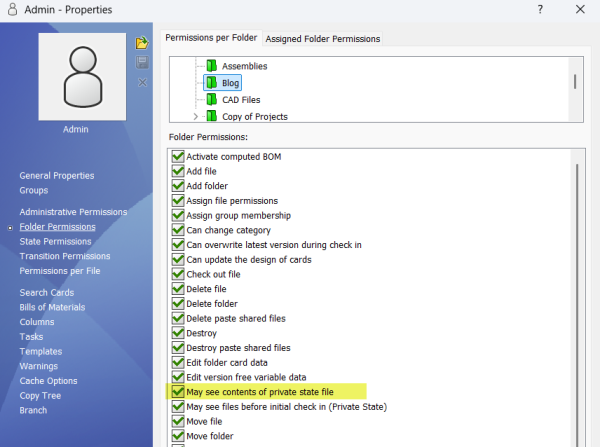Toggle the Add folder permission

point(178,186)
